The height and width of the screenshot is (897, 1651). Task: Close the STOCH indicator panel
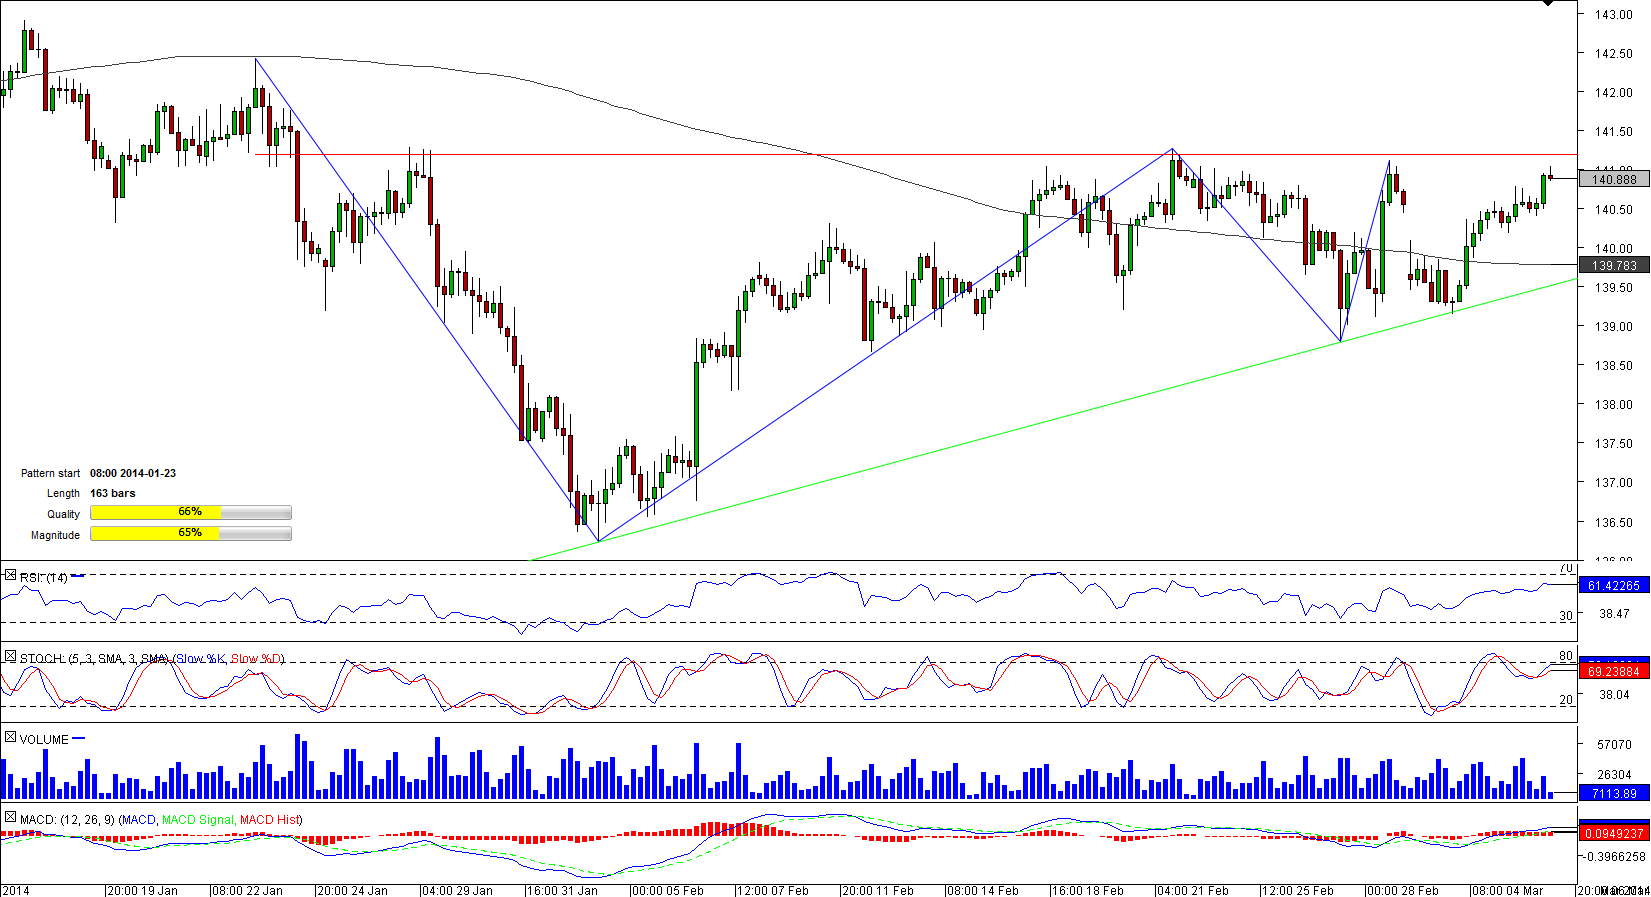[10, 657]
